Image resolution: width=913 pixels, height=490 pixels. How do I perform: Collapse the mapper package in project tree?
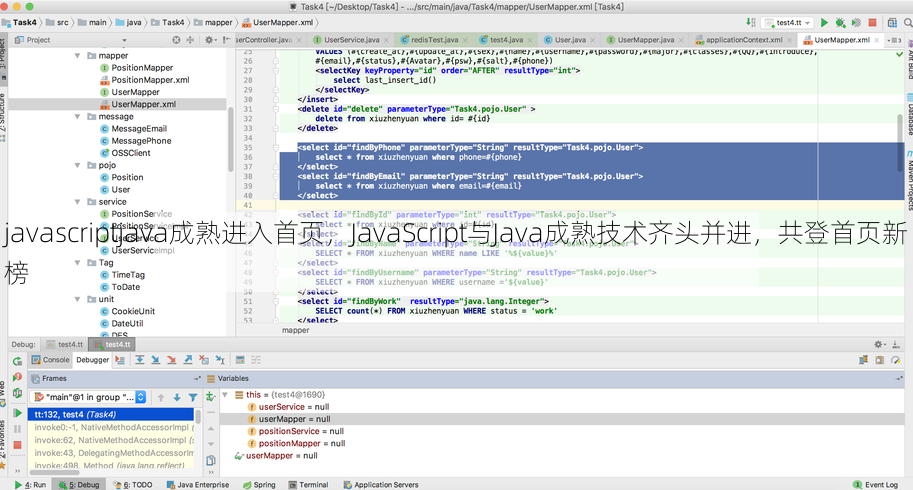[77, 56]
